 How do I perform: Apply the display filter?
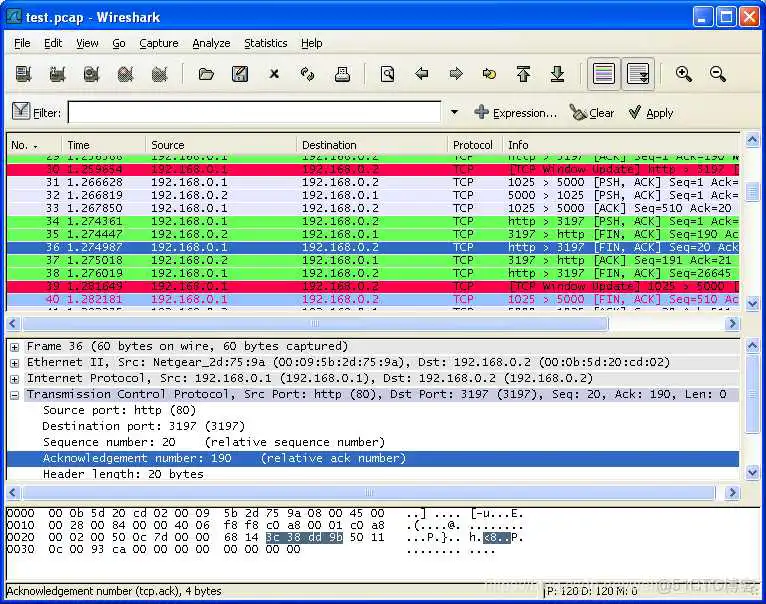[x=651, y=113]
